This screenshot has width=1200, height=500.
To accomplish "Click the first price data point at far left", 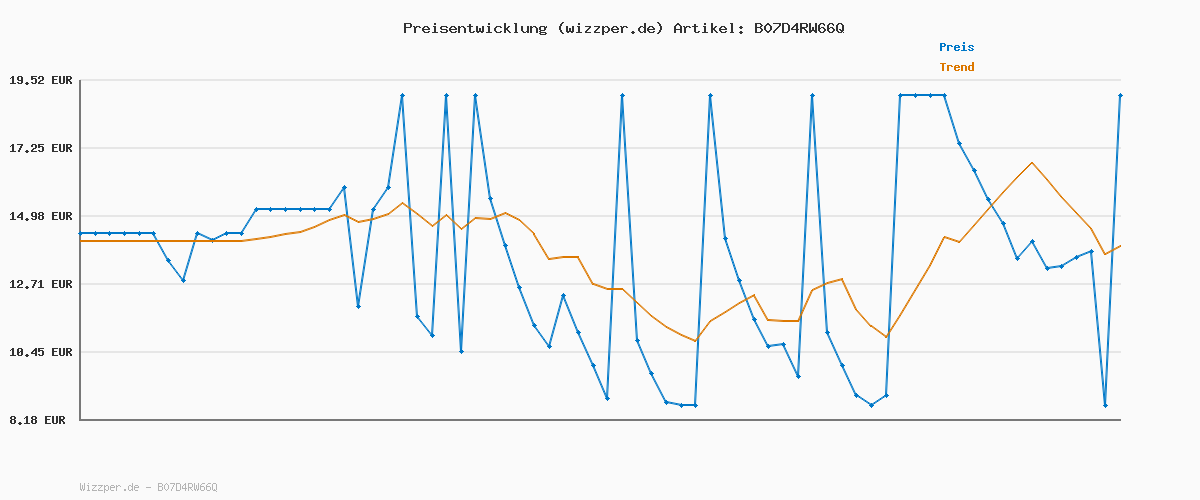I will coord(81,233).
